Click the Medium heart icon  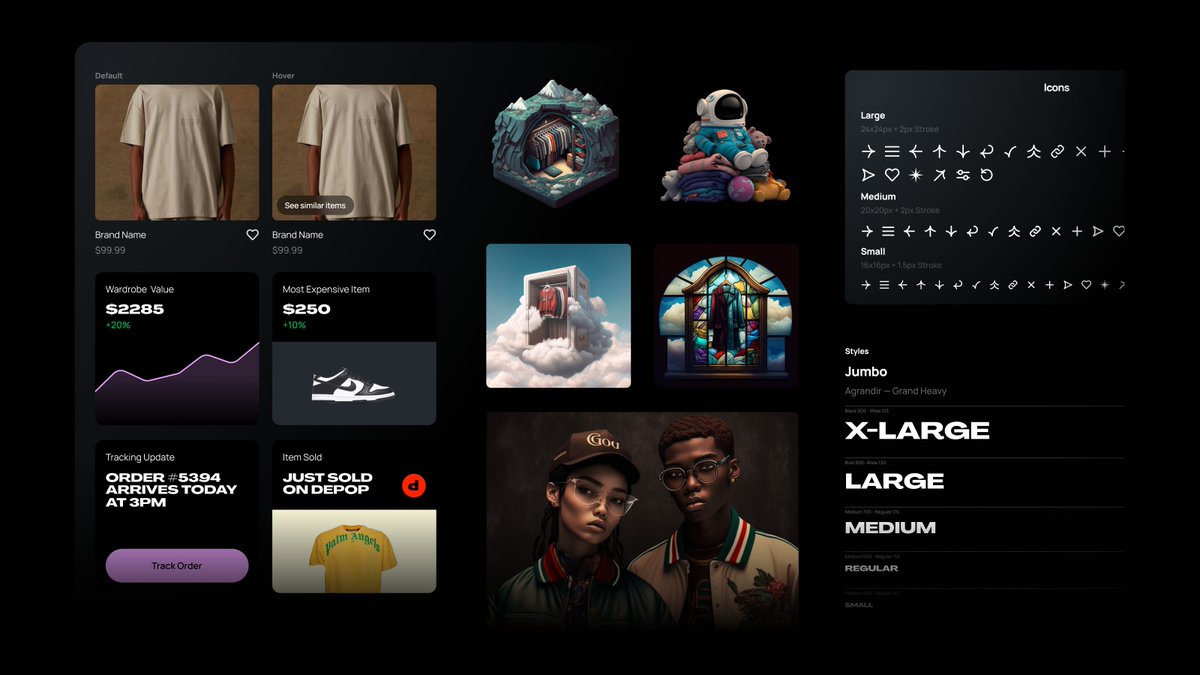tap(1119, 231)
